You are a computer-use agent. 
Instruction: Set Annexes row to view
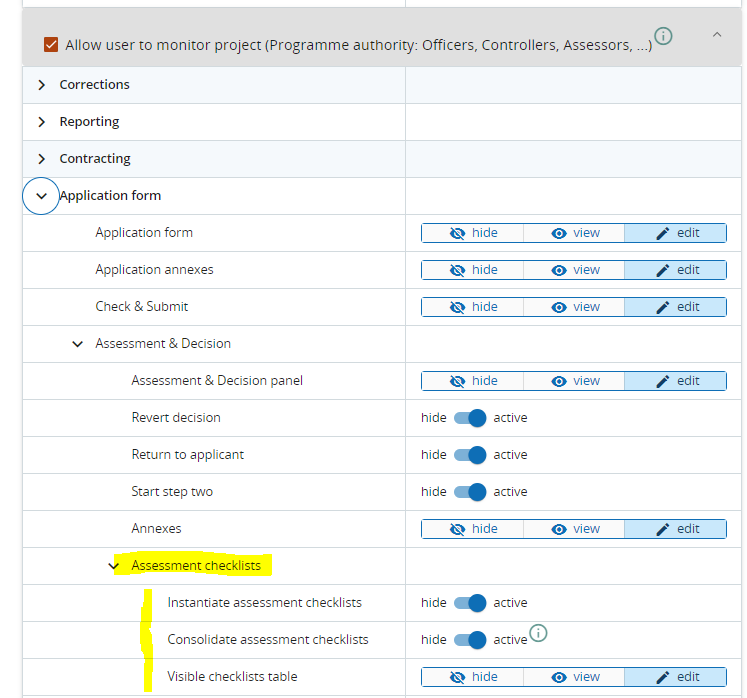(574, 529)
